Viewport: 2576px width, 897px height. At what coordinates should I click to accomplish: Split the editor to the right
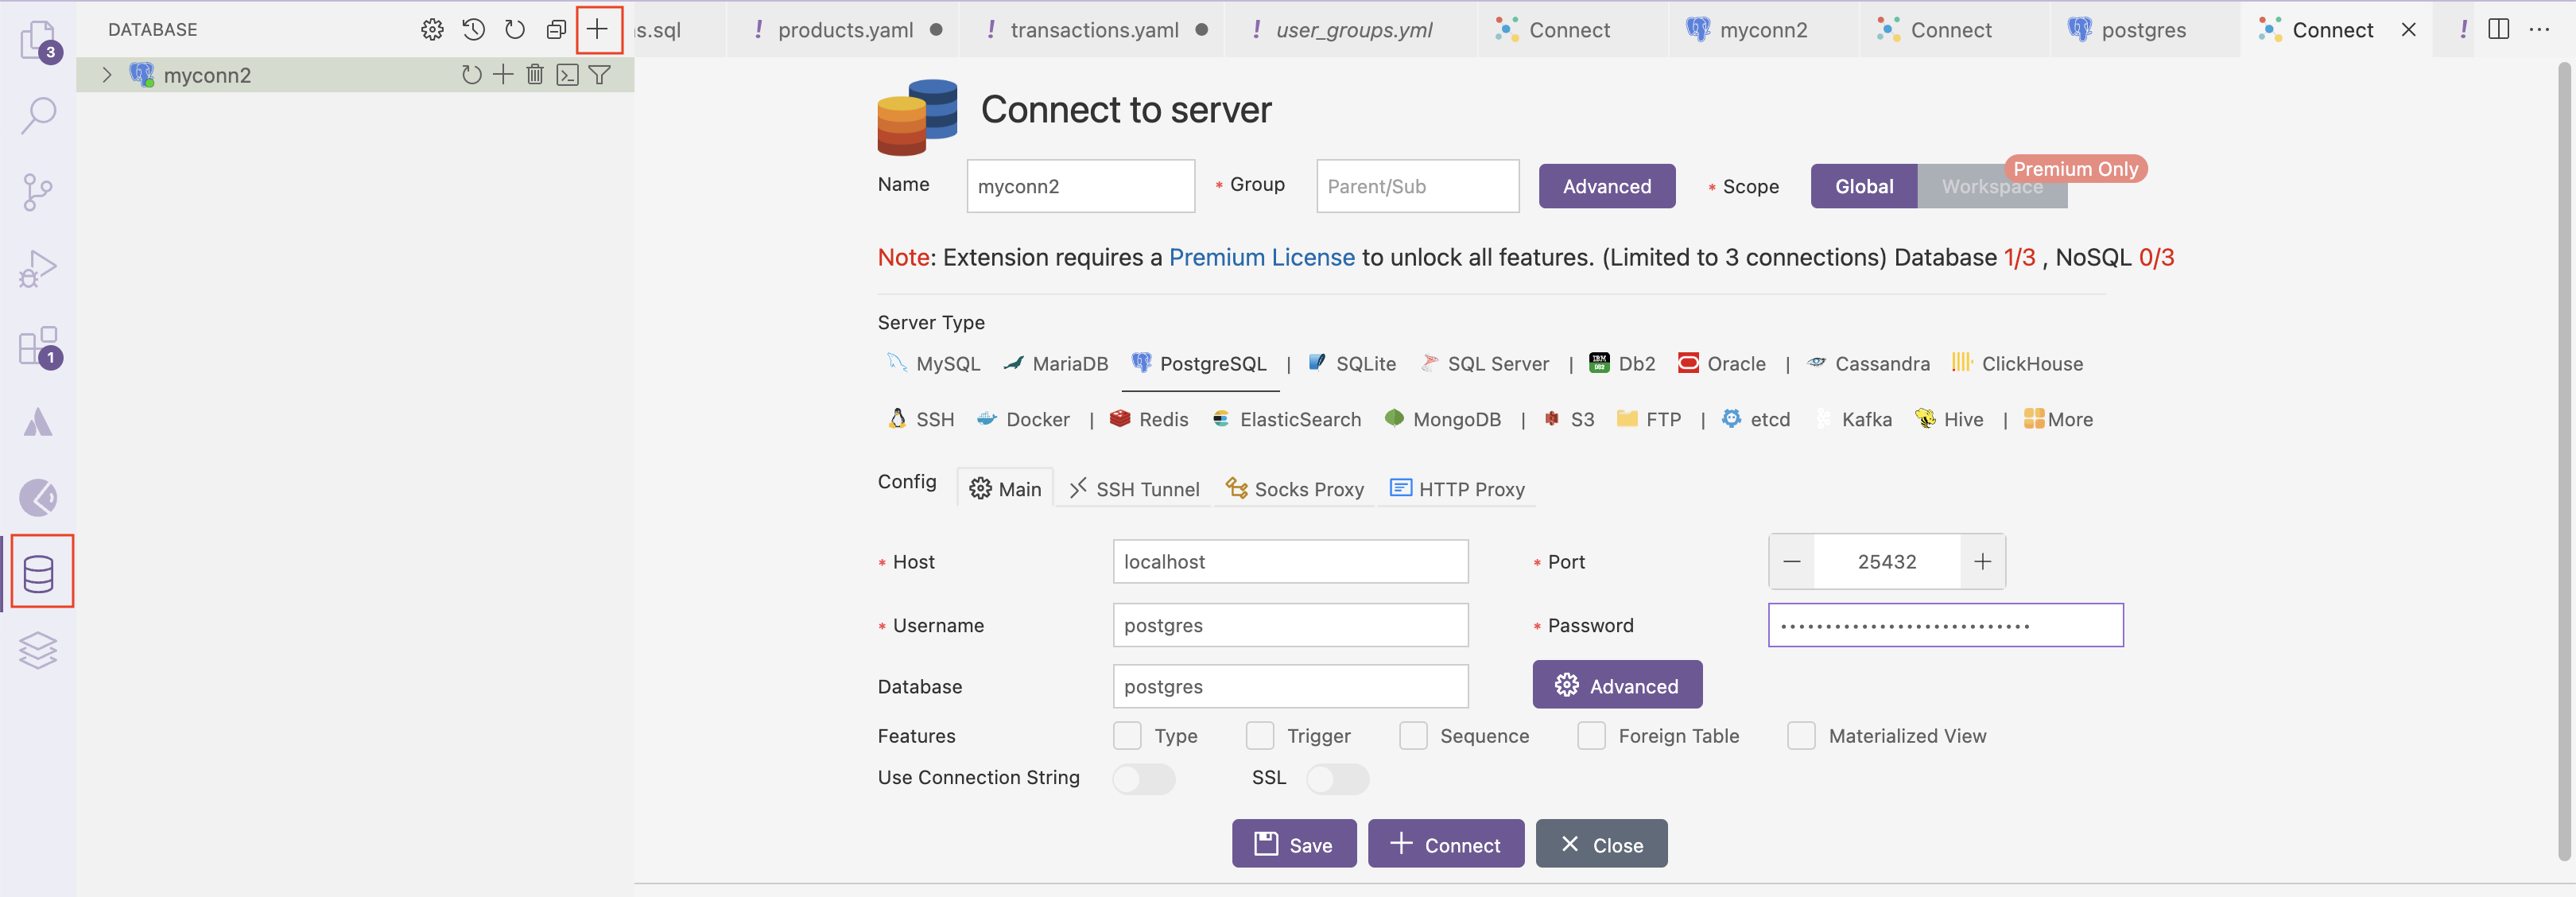pos(2498,29)
